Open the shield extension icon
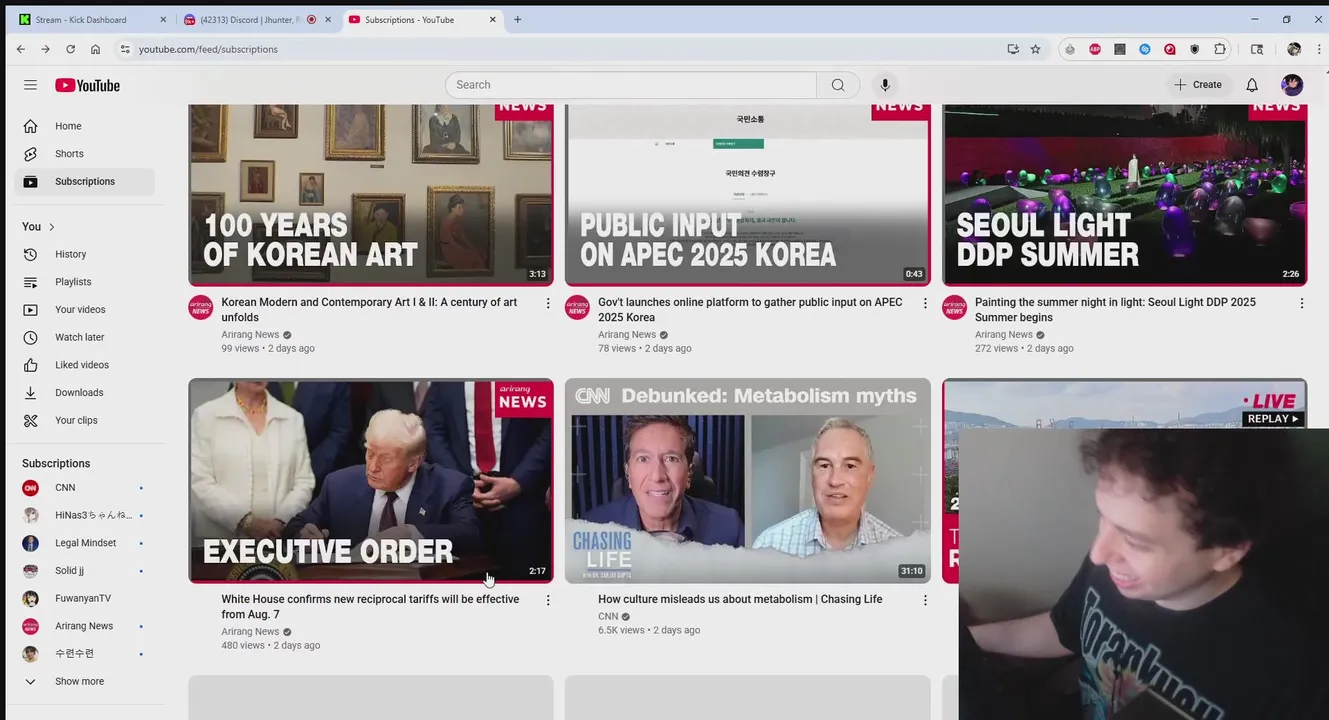This screenshot has height=720, width=1329. point(1195,49)
